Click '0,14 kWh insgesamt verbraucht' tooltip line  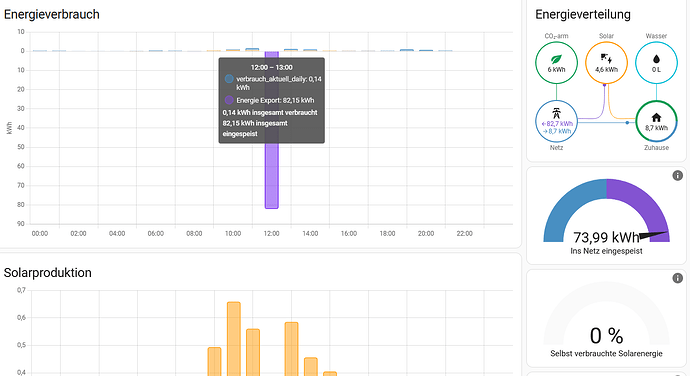click(x=270, y=113)
